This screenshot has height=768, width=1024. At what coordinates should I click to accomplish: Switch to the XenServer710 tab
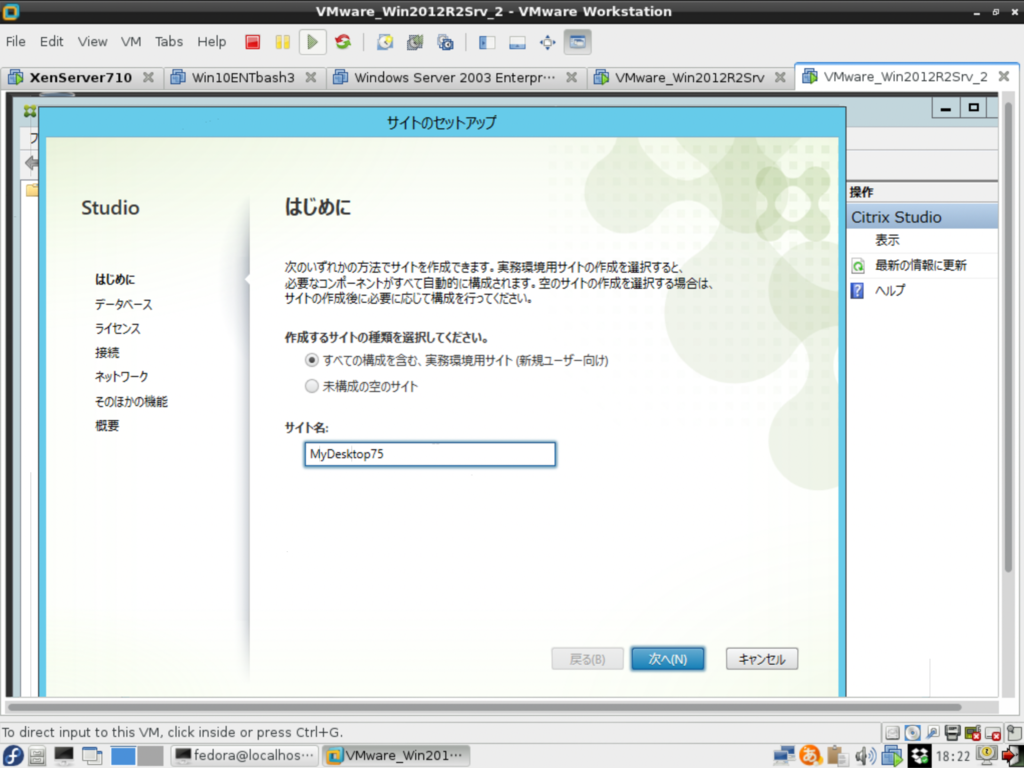[x=80, y=78]
